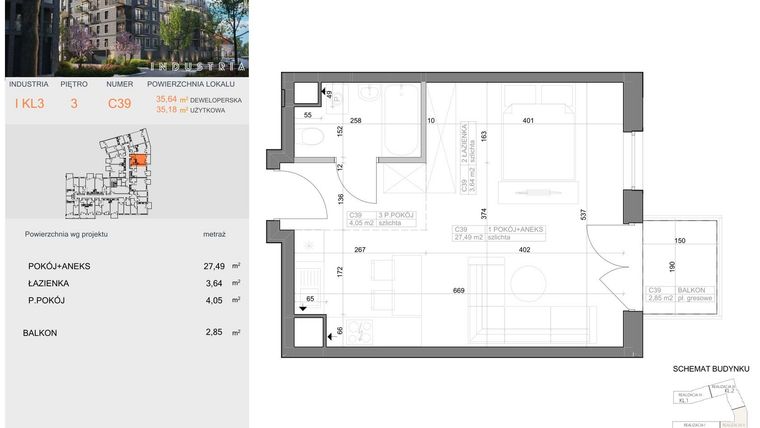The height and width of the screenshot is (428, 760).
Task: Click the '4,05' value in the area list
Action: coord(214,300)
